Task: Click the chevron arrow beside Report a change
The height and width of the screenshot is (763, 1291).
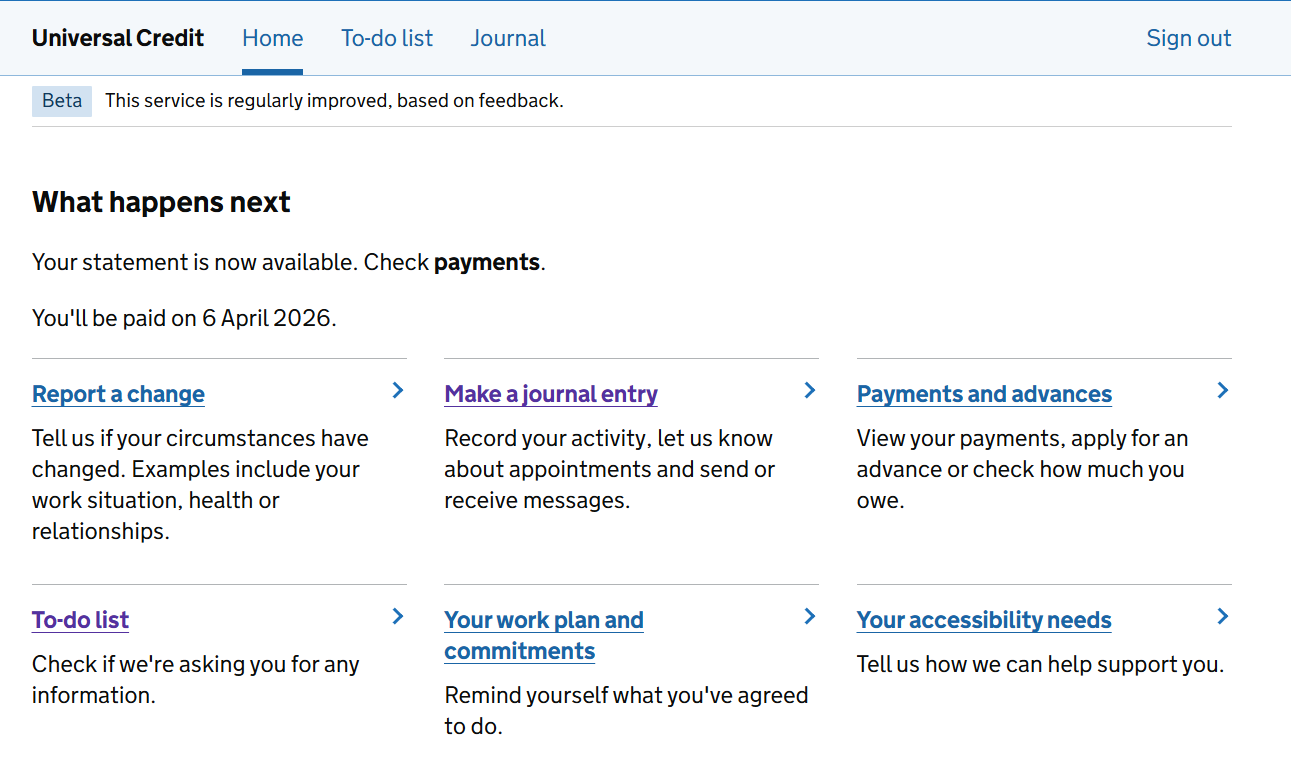Action: click(398, 391)
